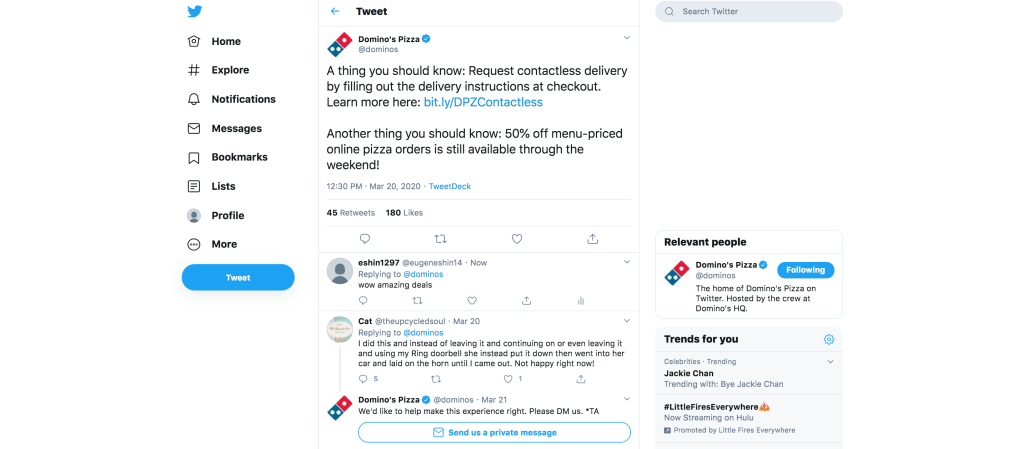View analytics on eshin1297's reply
This screenshot has height=449, width=1023.
tap(580, 300)
